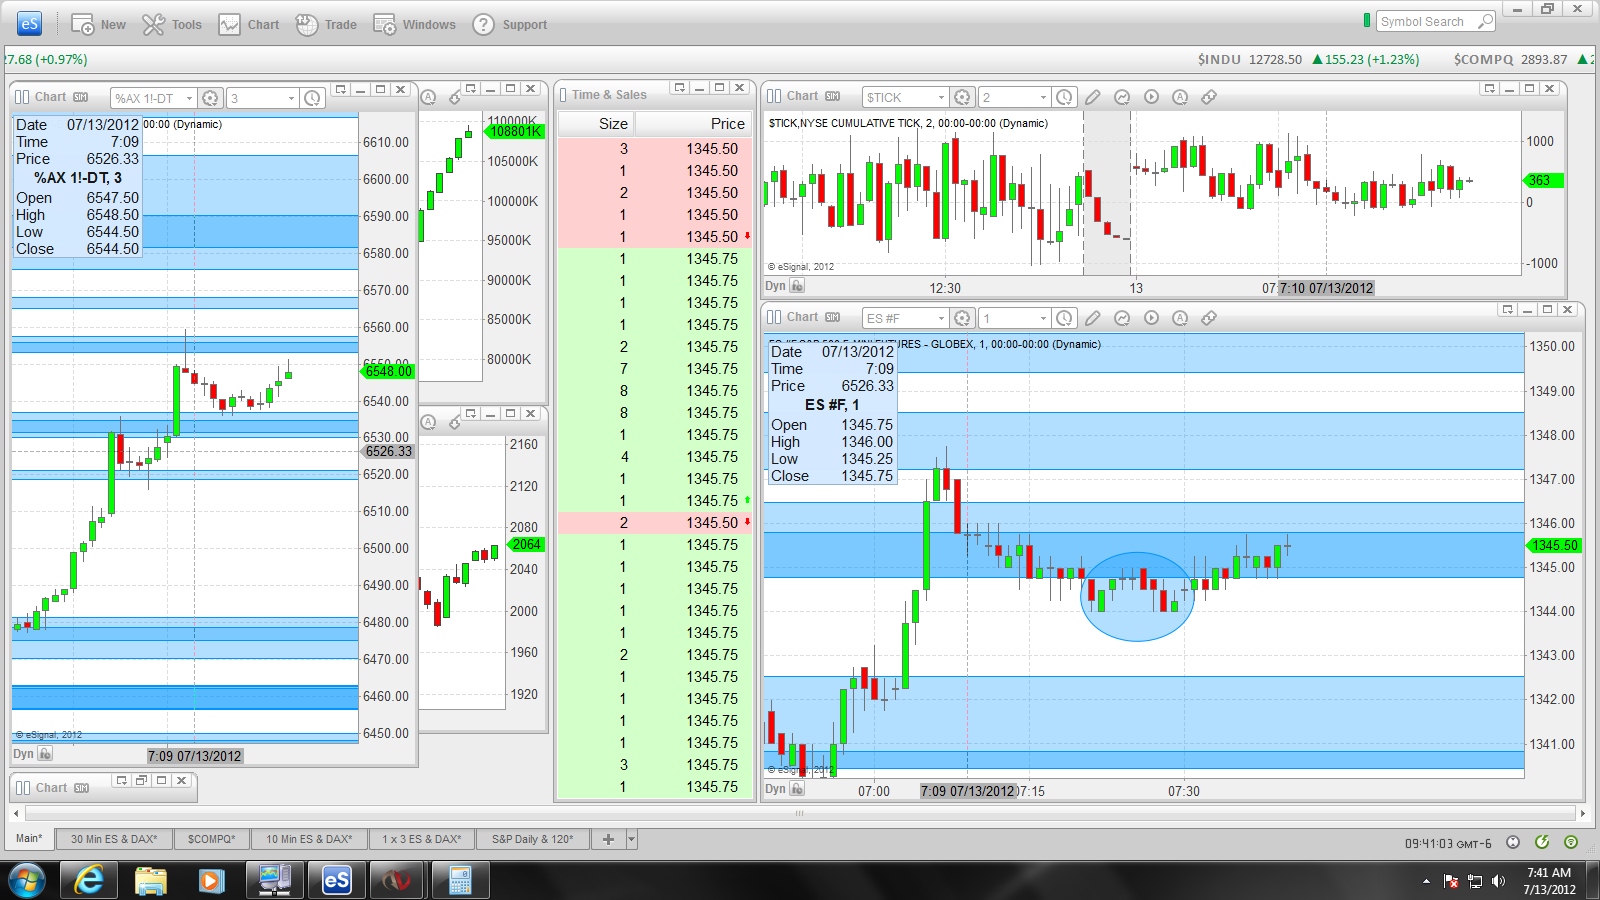
Task: Click replay play icon in ES #F chart
Action: click(1151, 318)
